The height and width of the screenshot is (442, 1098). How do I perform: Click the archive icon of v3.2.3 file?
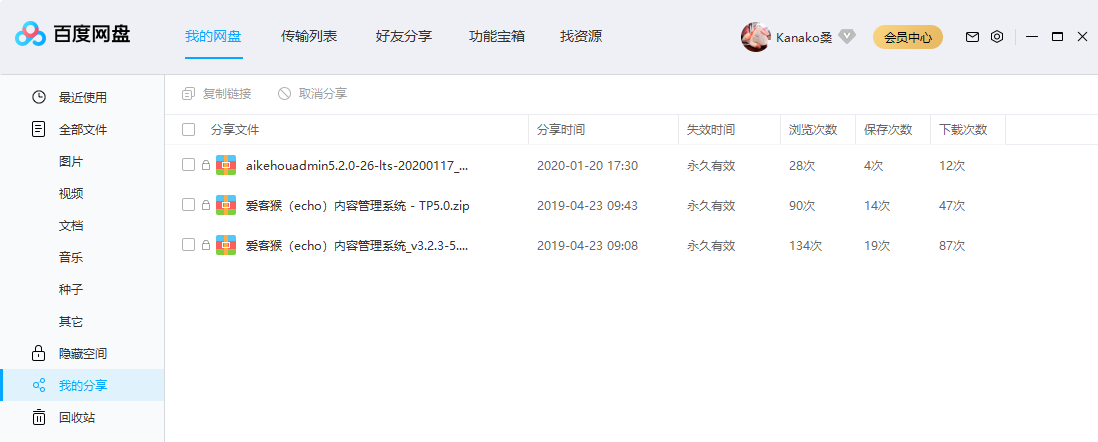225,245
